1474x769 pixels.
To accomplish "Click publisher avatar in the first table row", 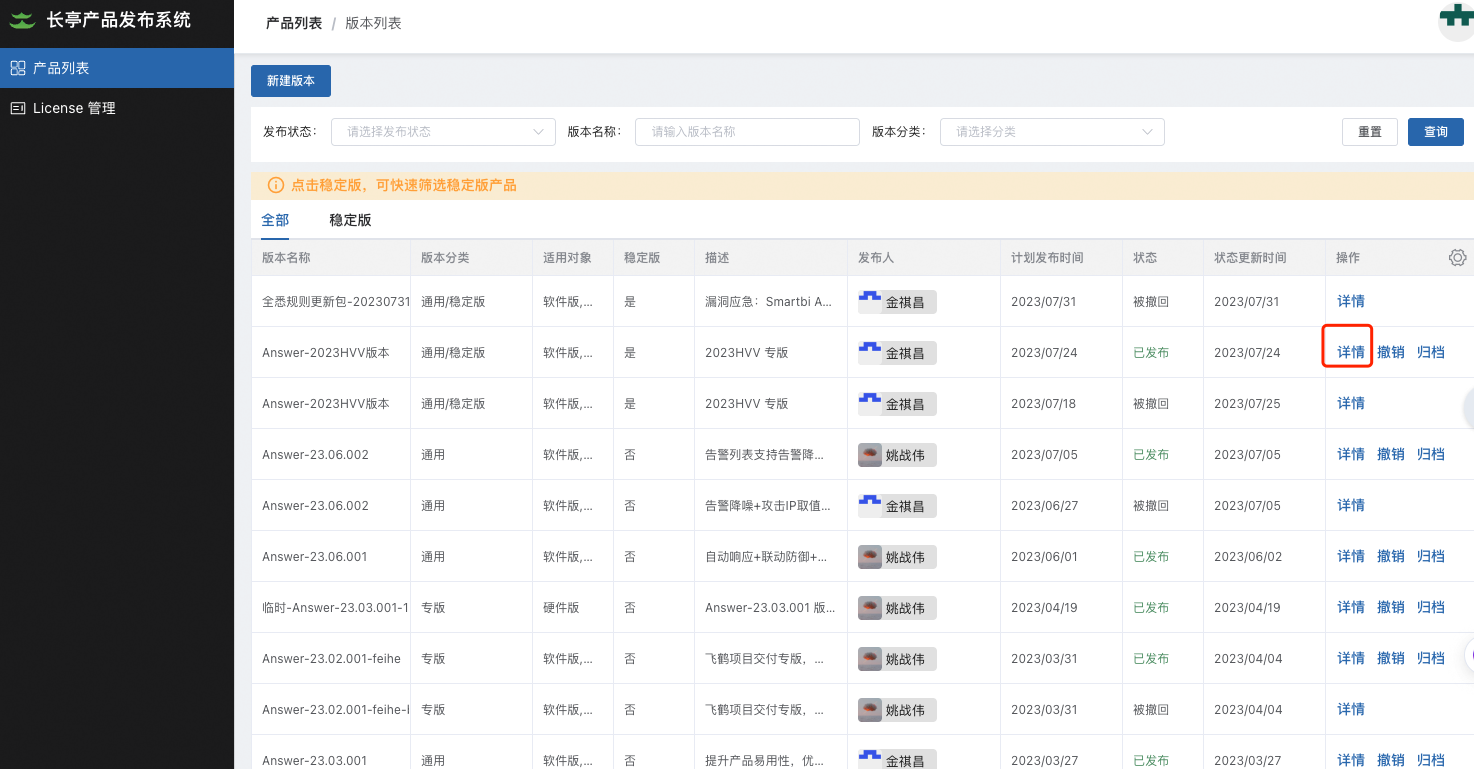I will 870,301.
